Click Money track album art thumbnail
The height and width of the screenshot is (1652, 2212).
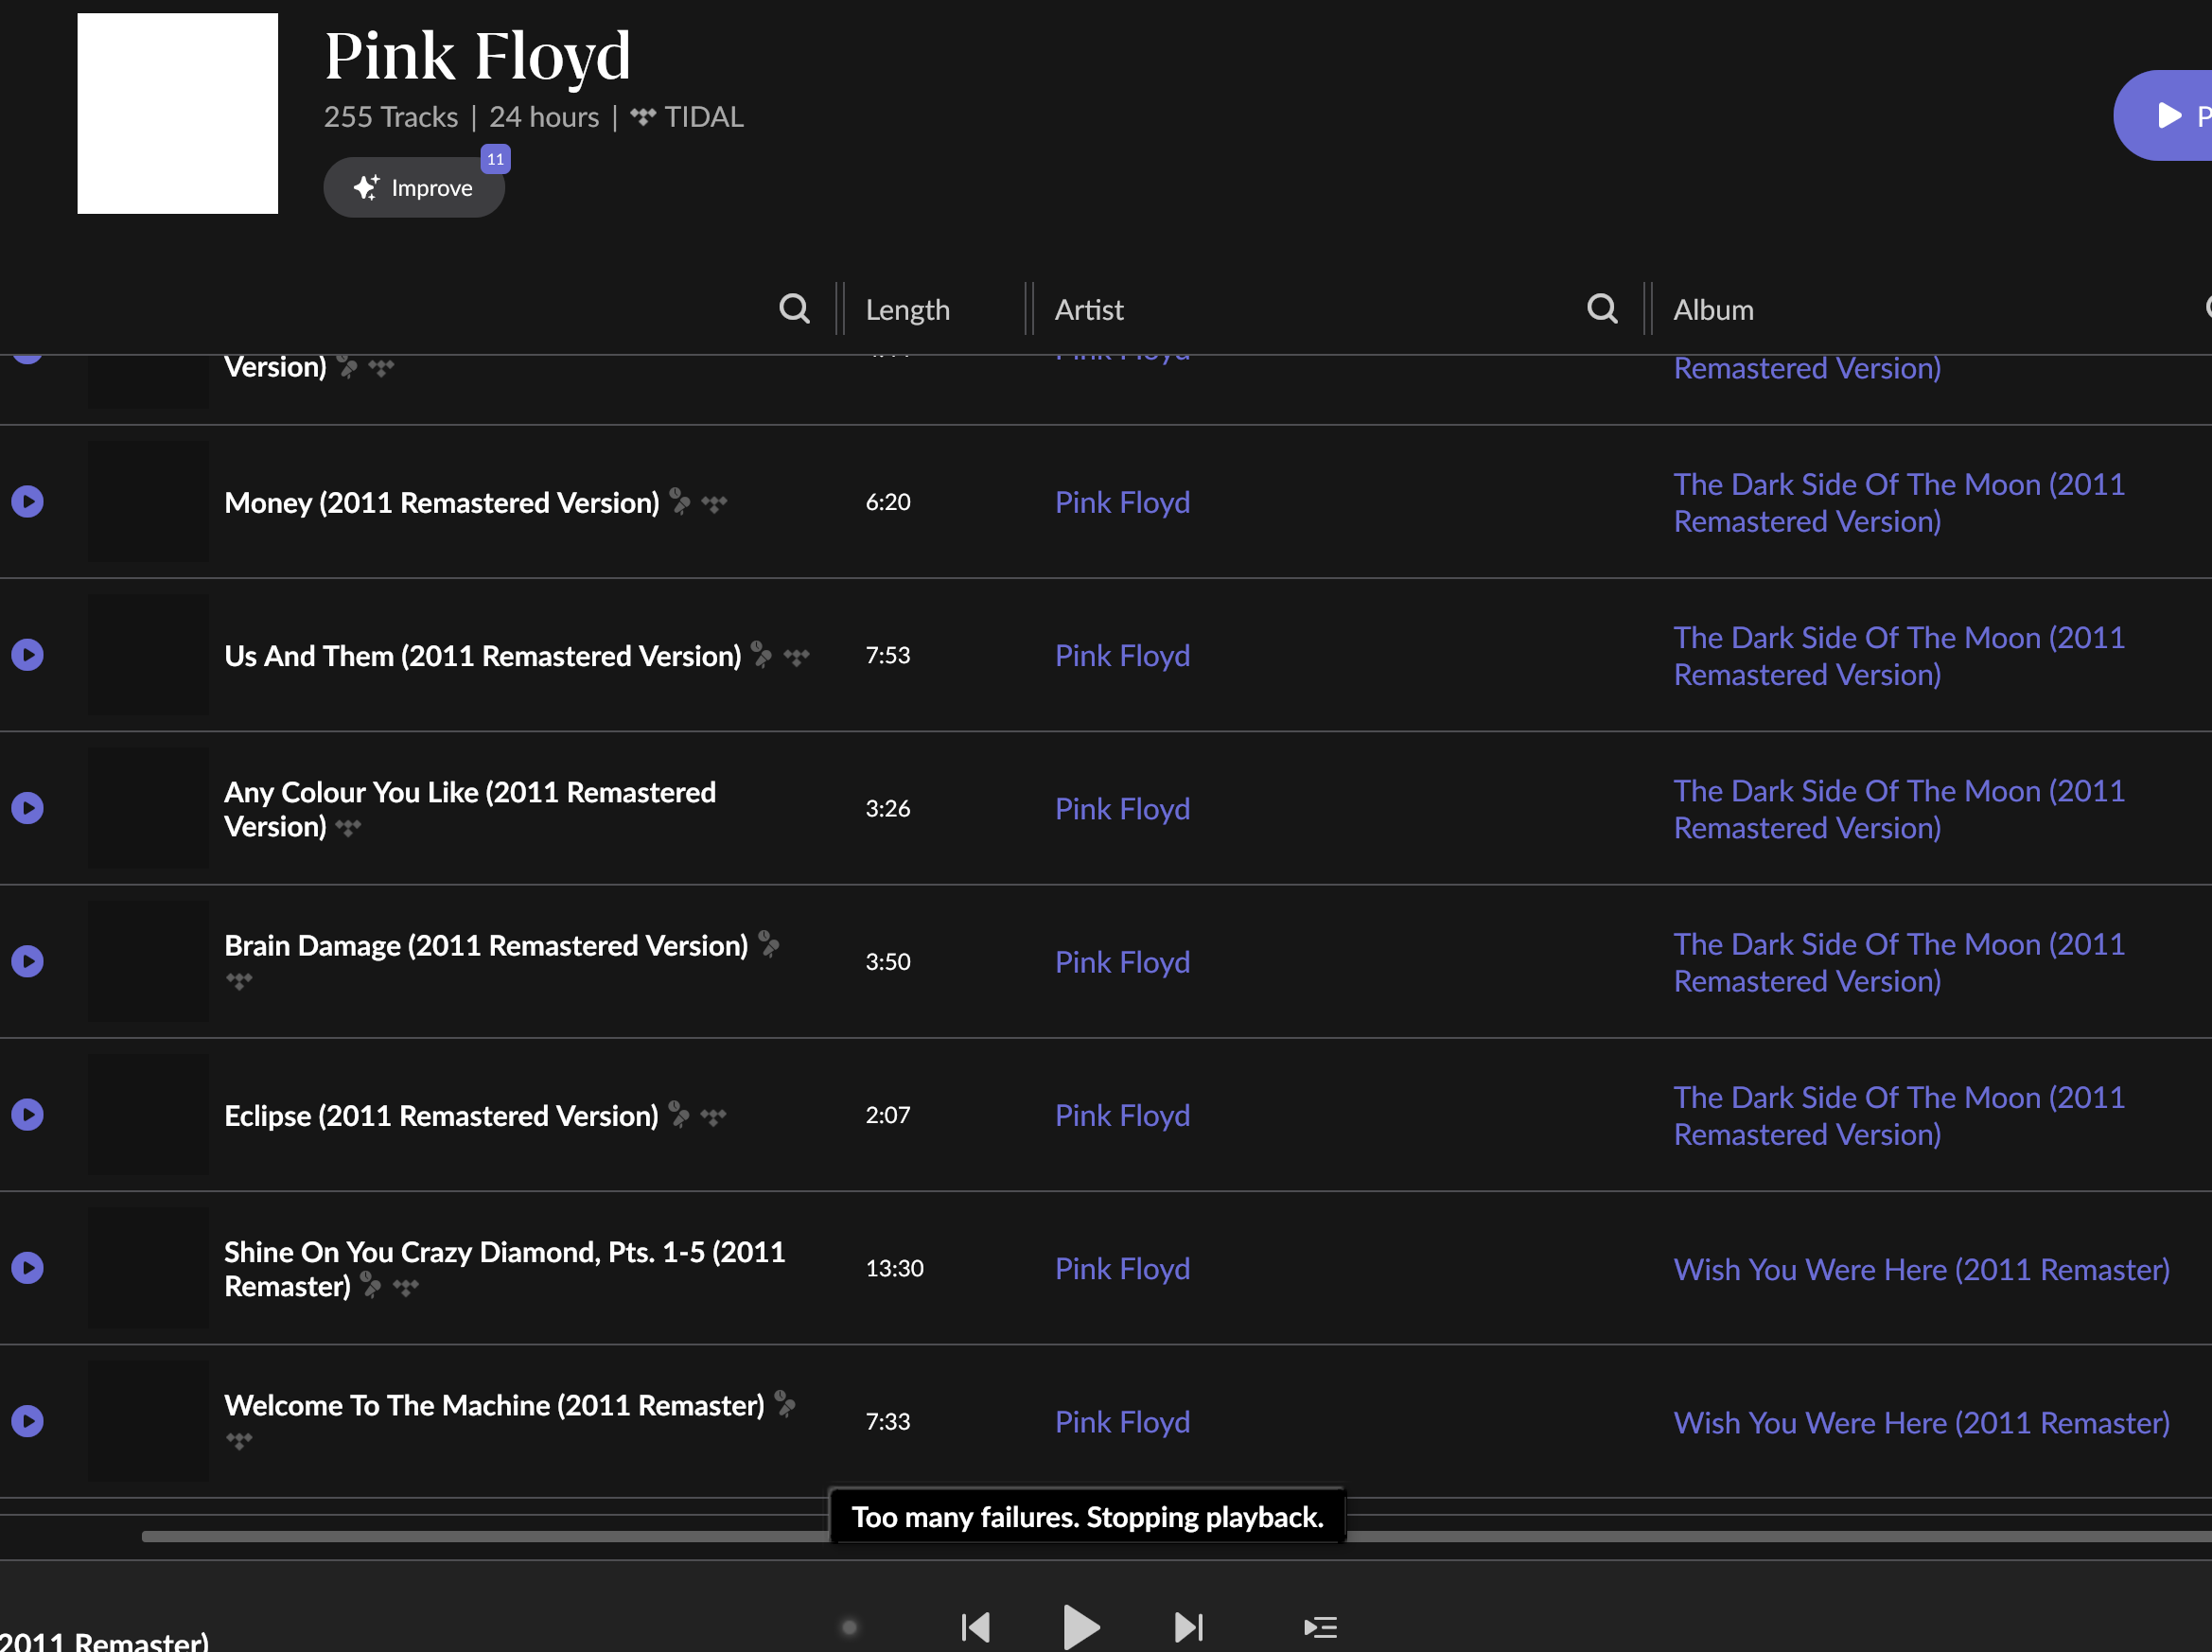click(x=149, y=501)
